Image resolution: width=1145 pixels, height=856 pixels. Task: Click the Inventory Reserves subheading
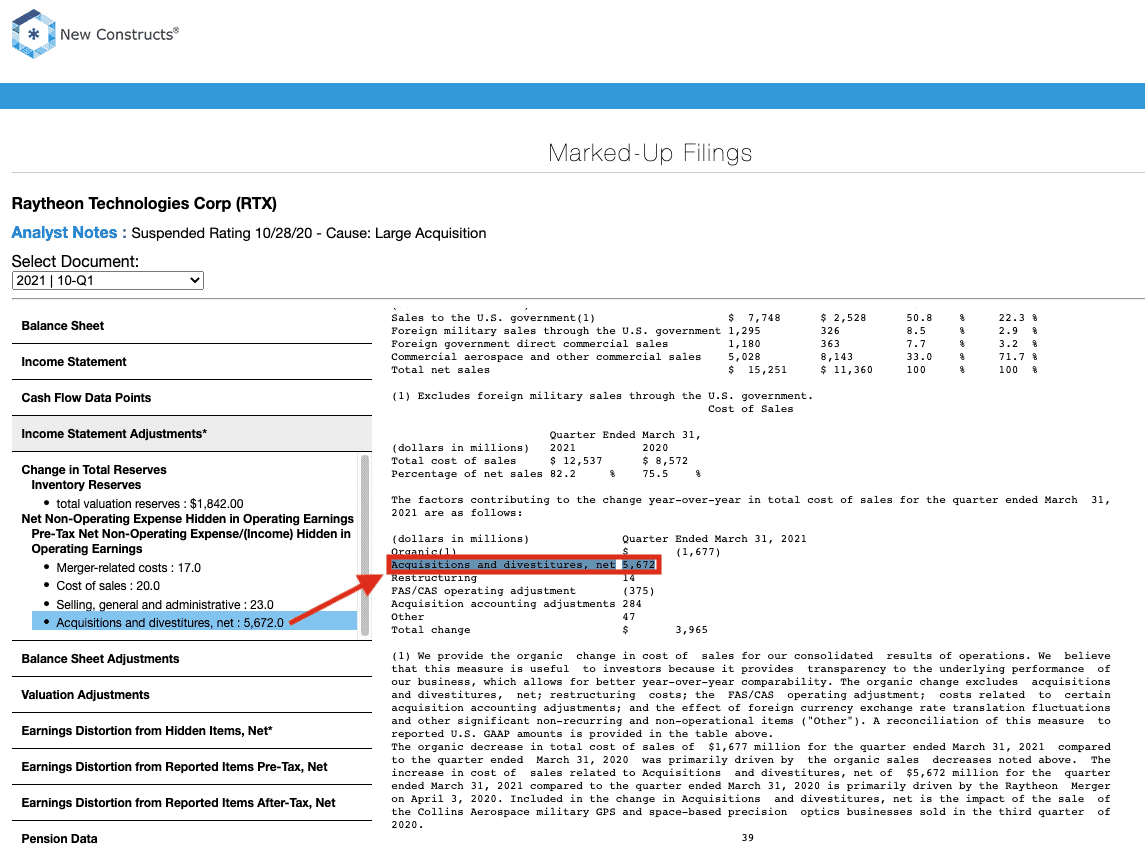coord(86,485)
